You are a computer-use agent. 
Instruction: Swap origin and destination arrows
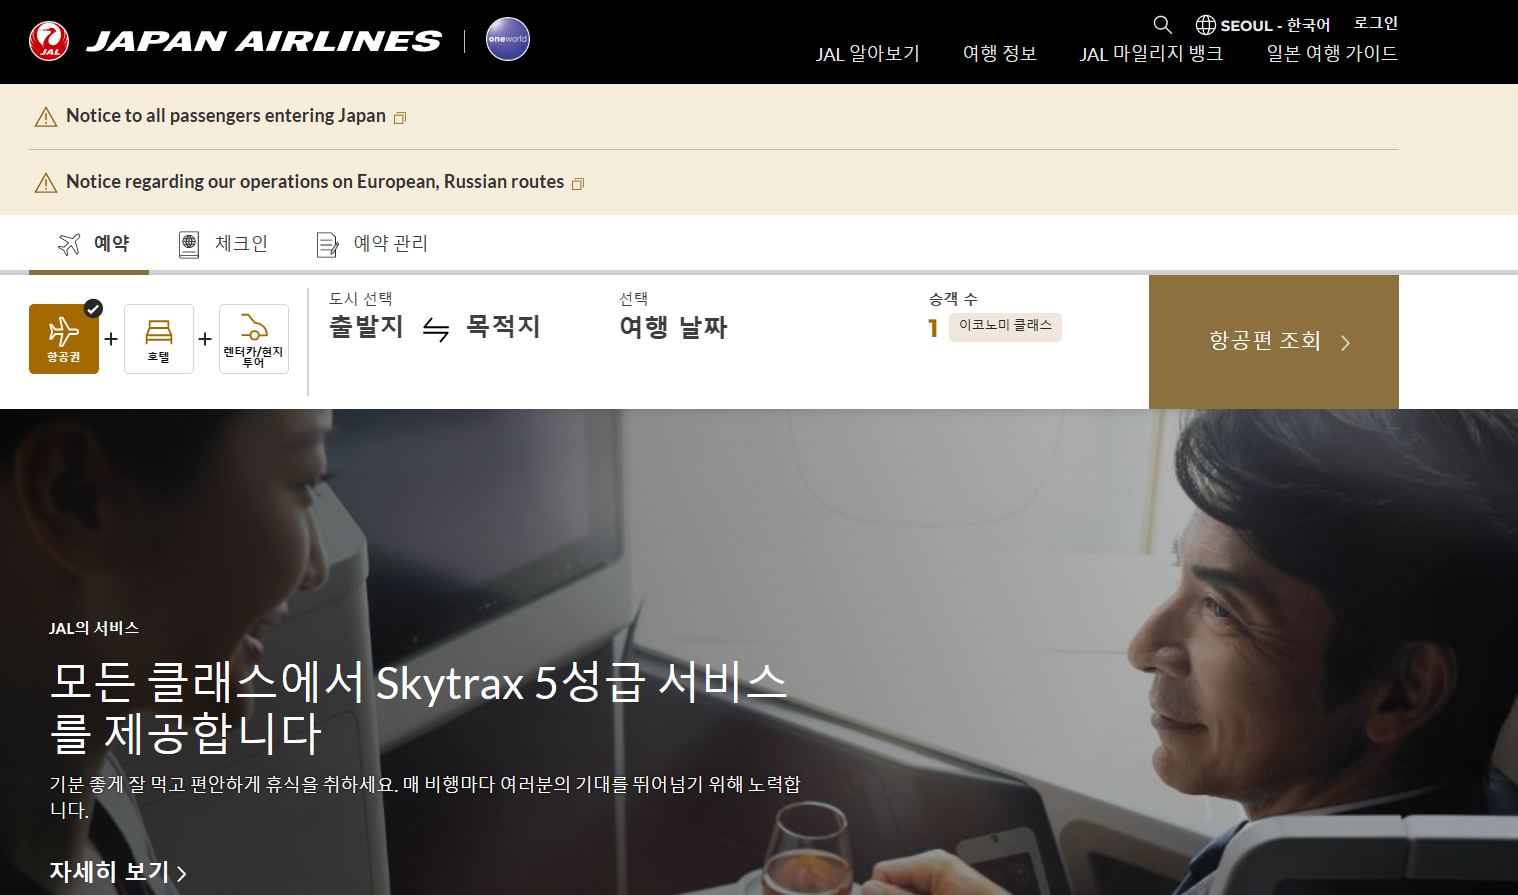(x=436, y=329)
